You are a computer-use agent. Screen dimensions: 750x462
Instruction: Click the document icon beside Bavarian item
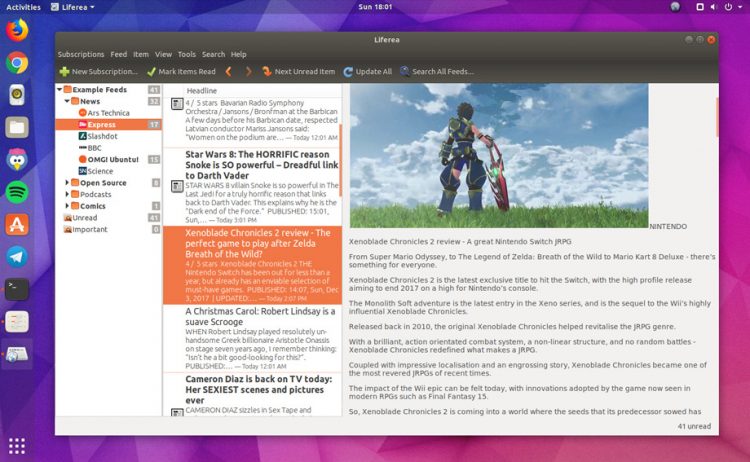[177, 103]
